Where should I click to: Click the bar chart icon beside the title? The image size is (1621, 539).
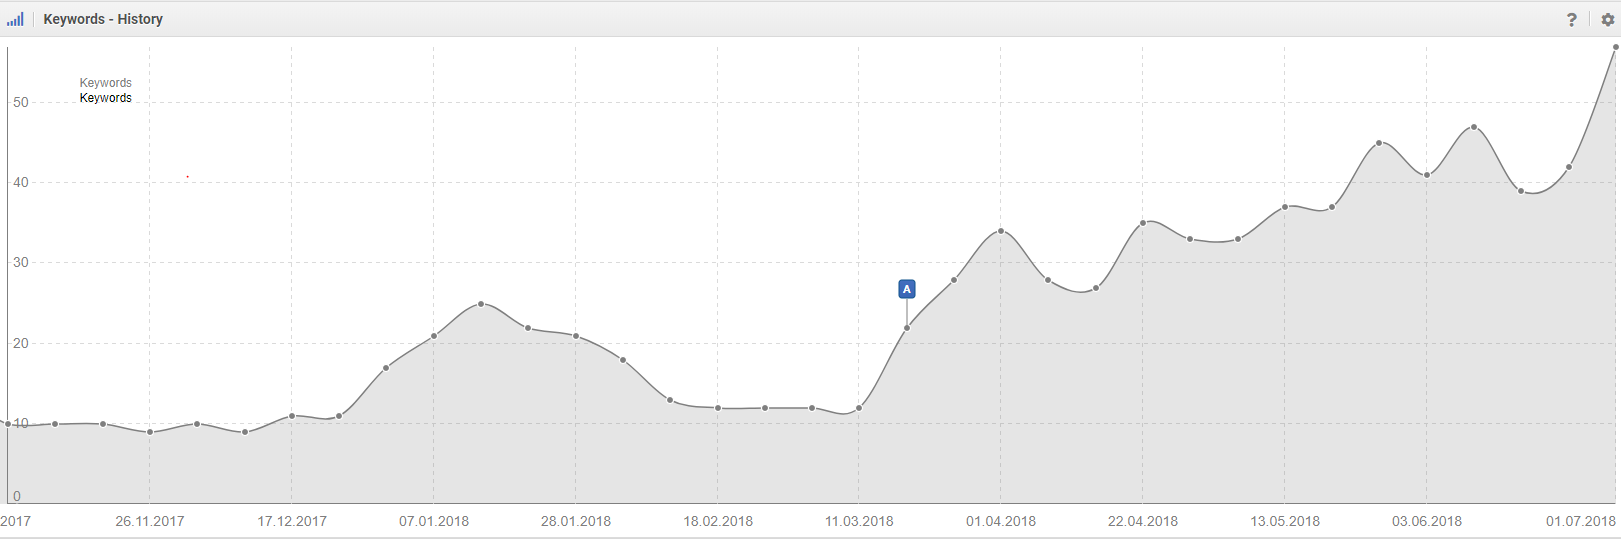[15, 19]
